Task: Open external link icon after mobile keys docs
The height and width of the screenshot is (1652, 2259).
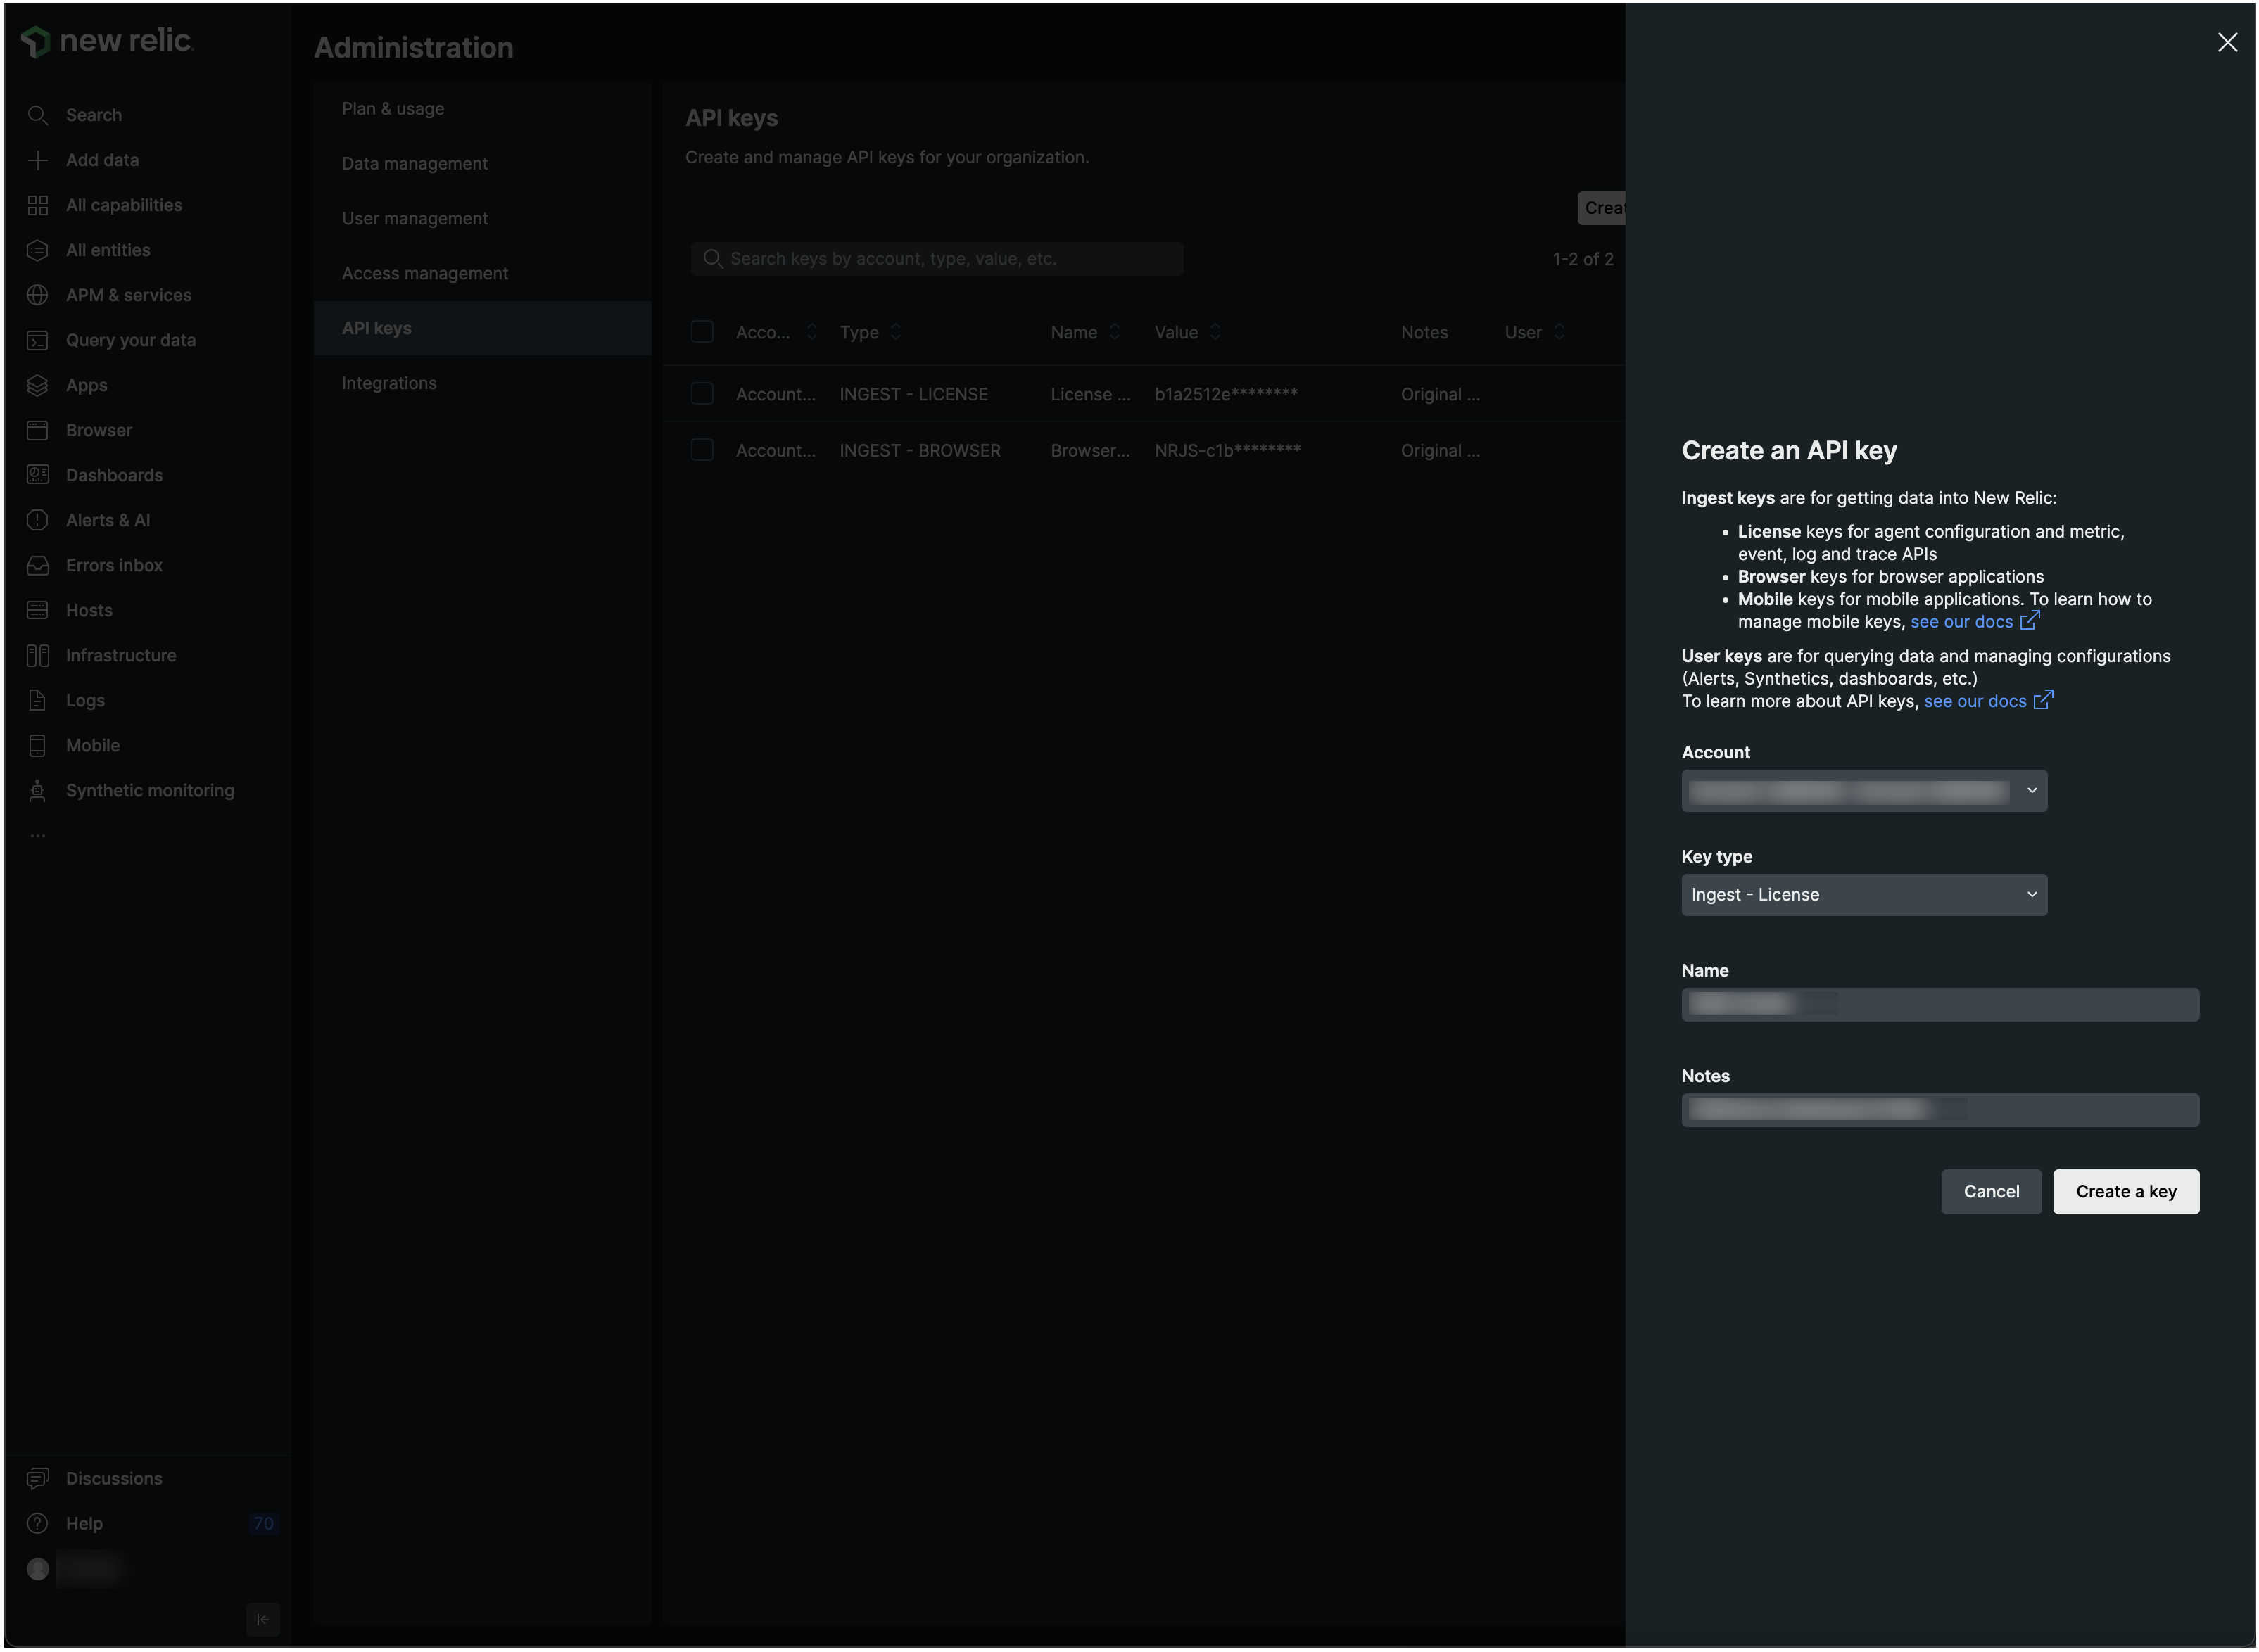Action: pyautogui.click(x=2029, y=621)
